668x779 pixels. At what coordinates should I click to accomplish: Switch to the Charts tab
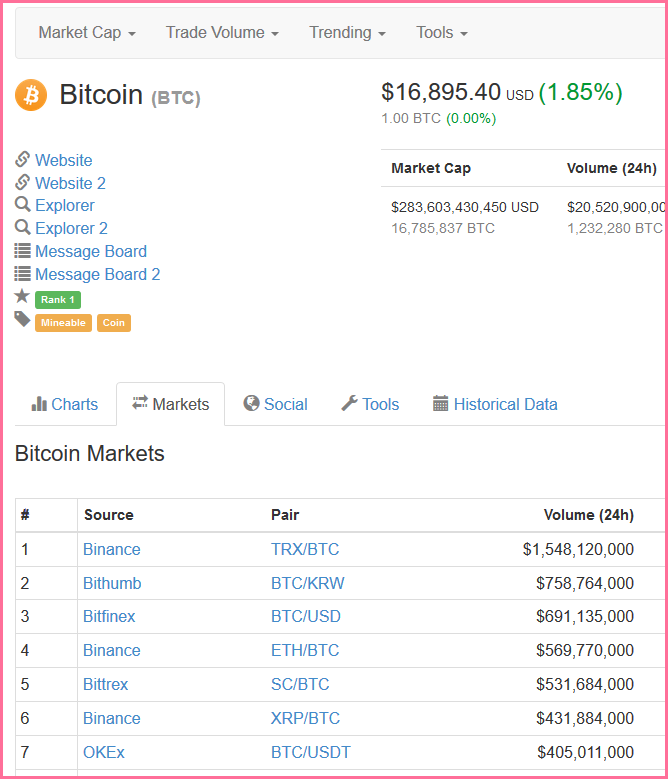(65, 404)
